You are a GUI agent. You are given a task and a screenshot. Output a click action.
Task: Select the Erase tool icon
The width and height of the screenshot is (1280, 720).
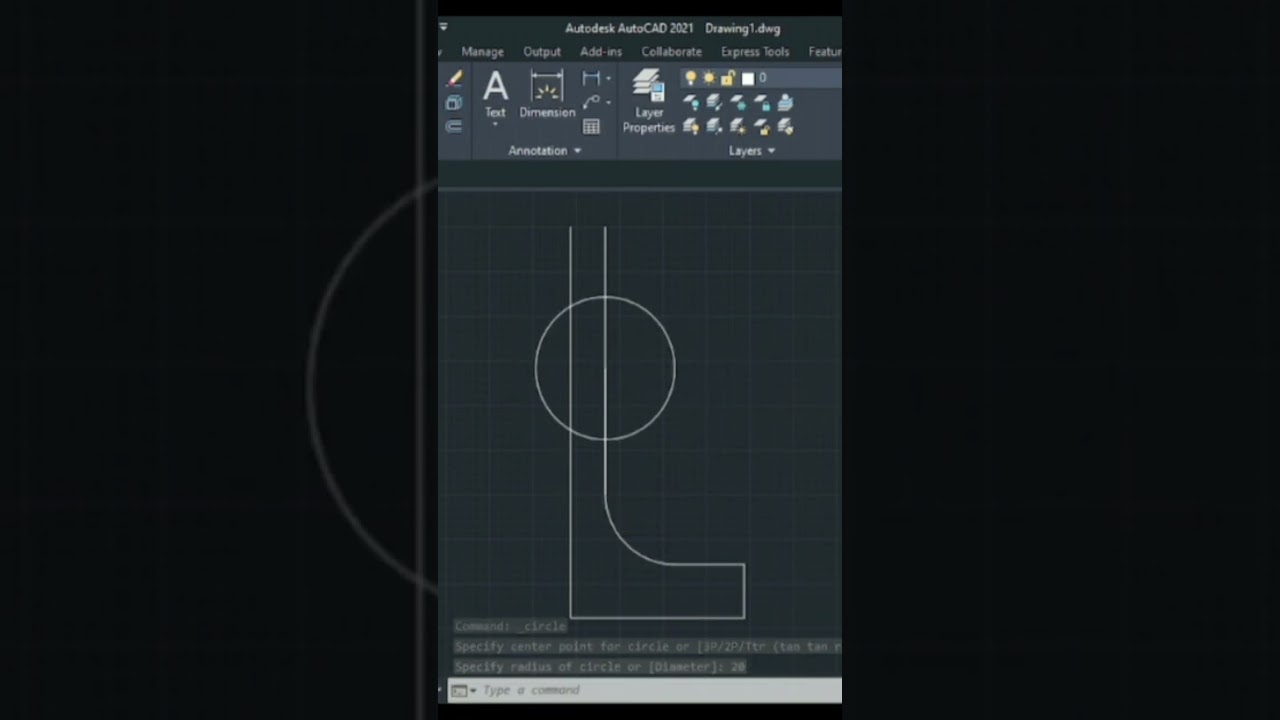(x=454, y=78)
